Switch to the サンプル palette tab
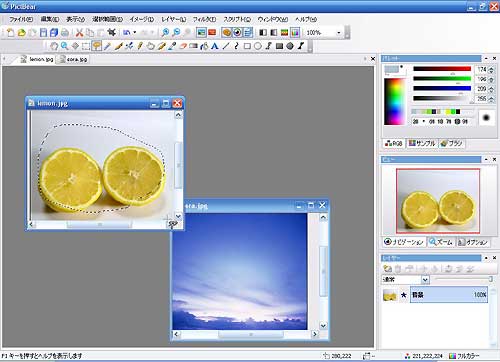Image resolution: width=500 pixels, height=362 pixels. click(x=422, y=143)
